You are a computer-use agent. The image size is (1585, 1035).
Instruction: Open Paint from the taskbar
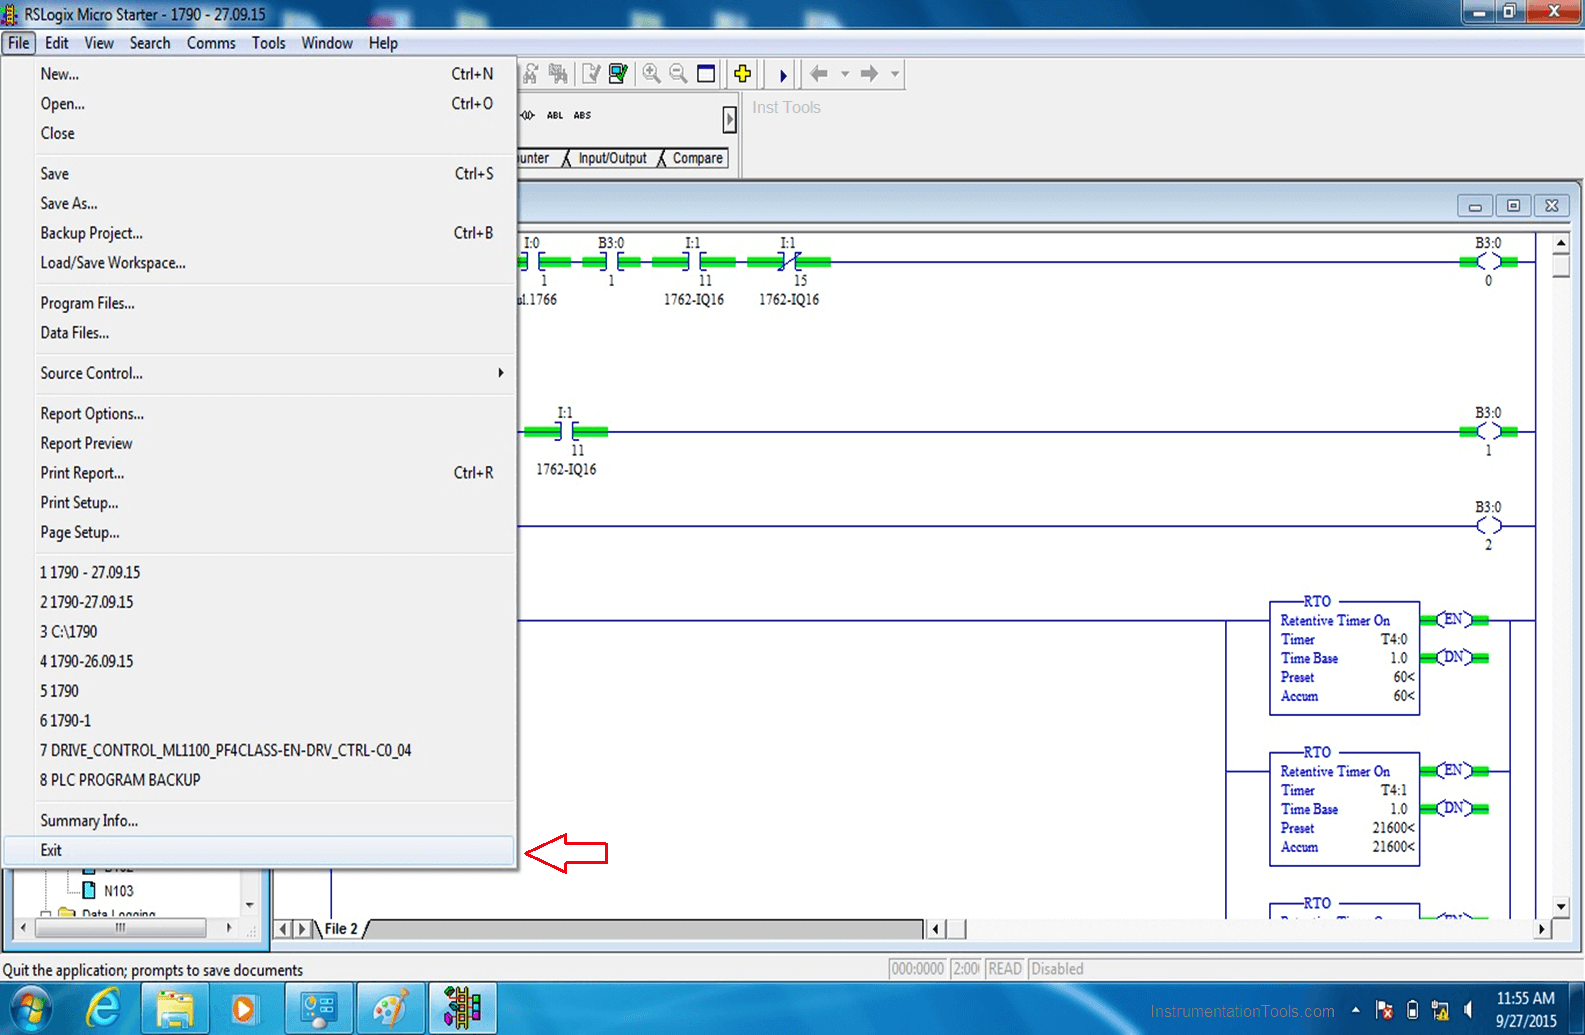[390, 1008]
